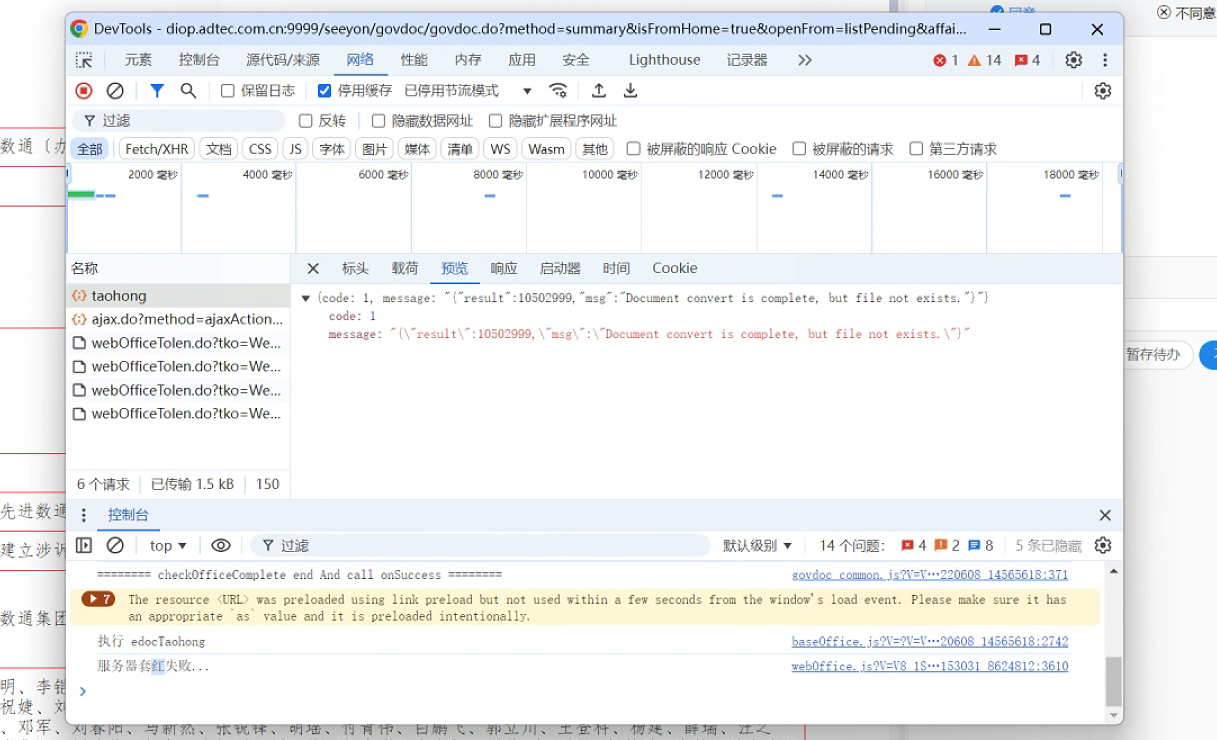Enable the 保留日志 checkbox

pyautogui.click(x=228, y=91)
